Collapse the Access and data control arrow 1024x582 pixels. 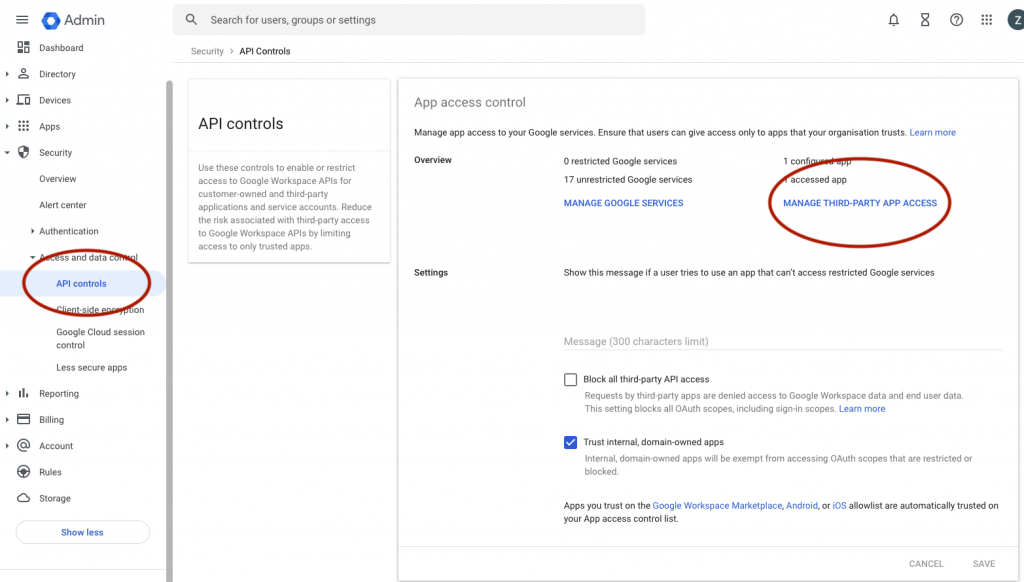(32, 257)
